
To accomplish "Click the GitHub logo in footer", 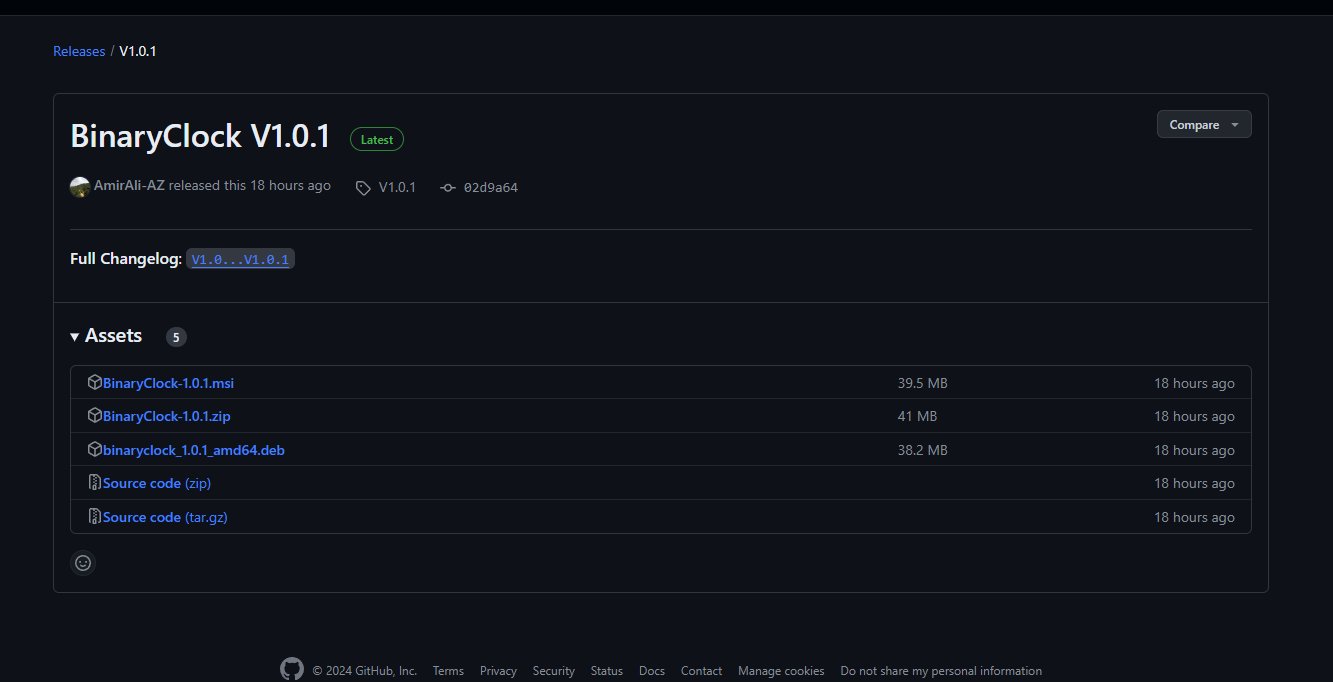I will [x=291, y=670].
